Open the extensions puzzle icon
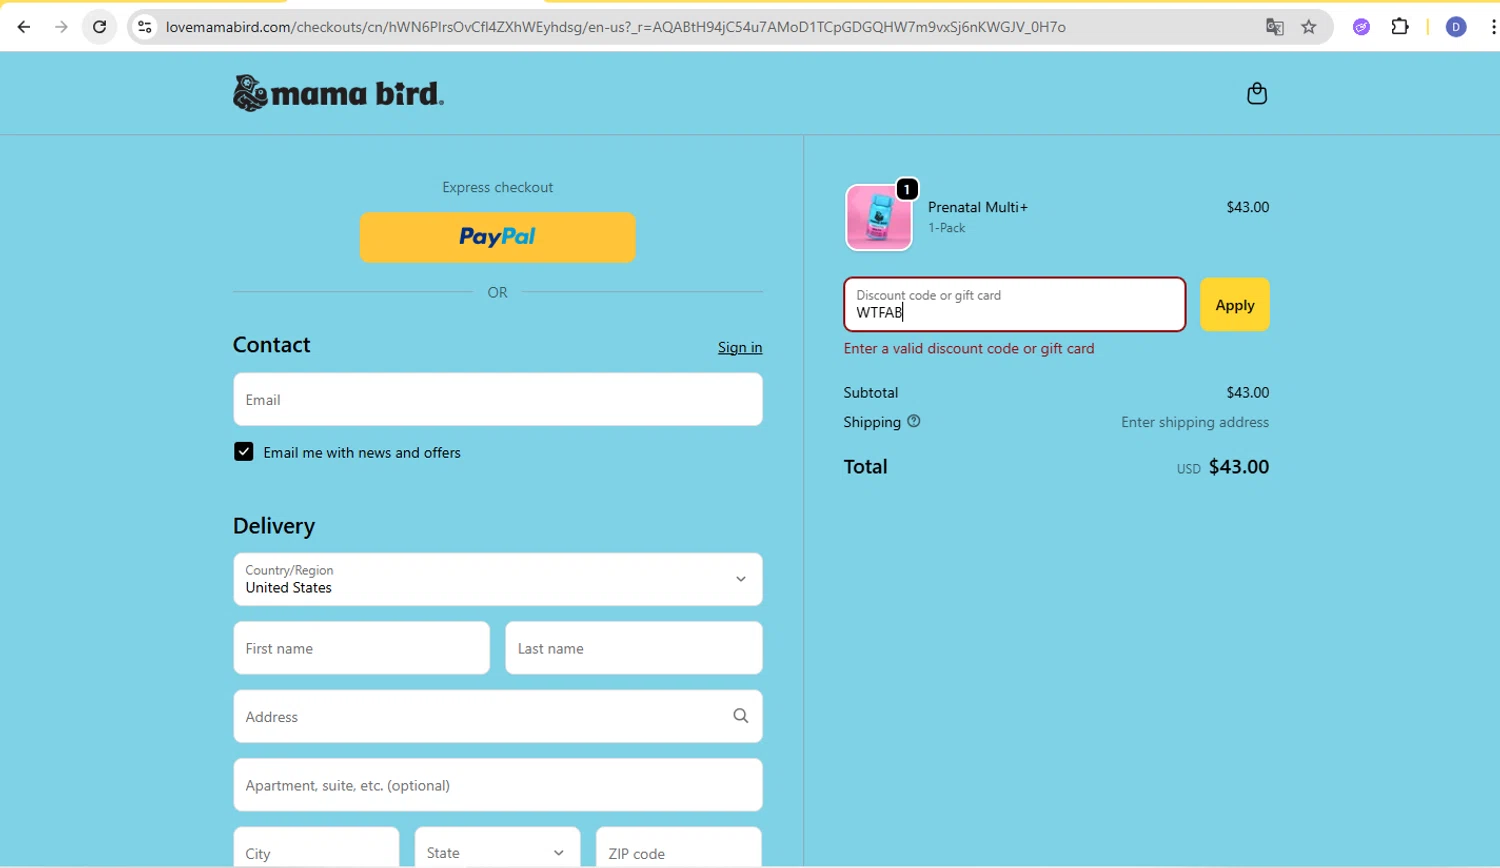This screenshot has width=1500, height=868. click(1400, 27)
